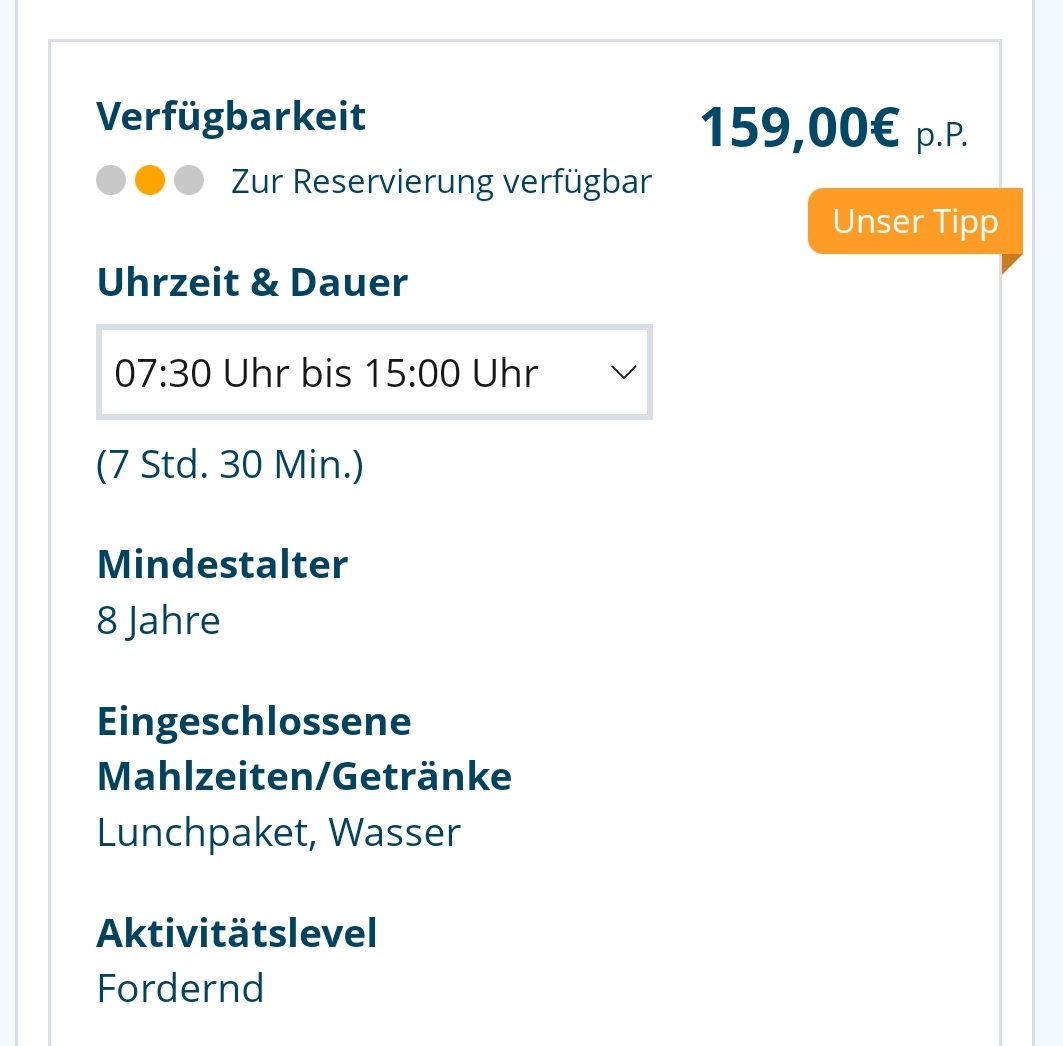Viewport: 1063px width, 1046px height.
Task: Click the chevron arrow in the time selector
Action: (623, 373)
